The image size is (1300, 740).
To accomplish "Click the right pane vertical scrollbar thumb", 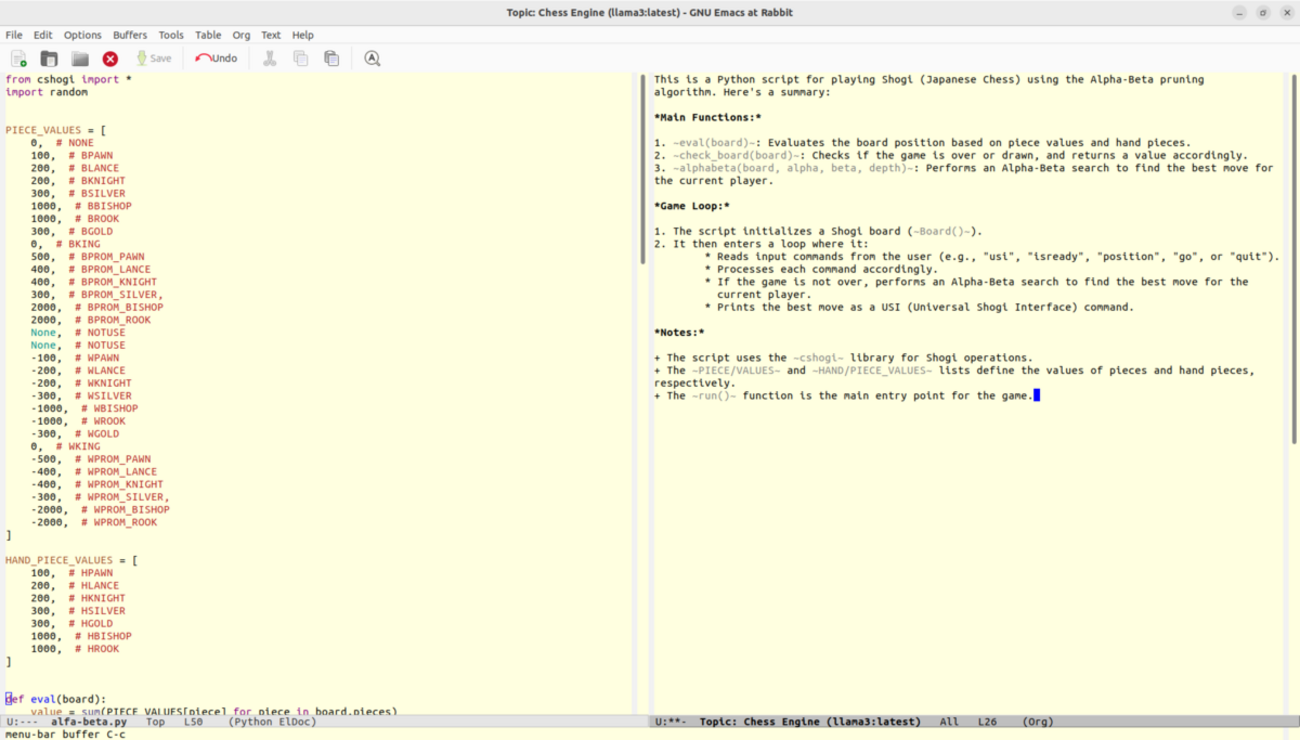I will 1294,259.
